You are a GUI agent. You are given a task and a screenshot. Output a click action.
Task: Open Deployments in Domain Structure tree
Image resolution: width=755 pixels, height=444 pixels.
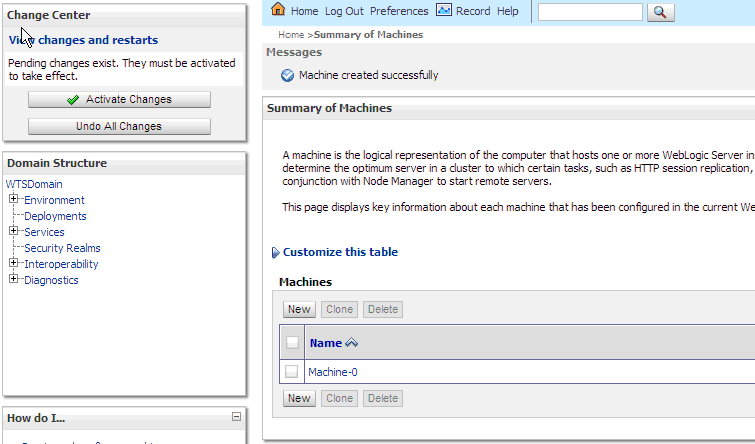click(x=55, y=216)
